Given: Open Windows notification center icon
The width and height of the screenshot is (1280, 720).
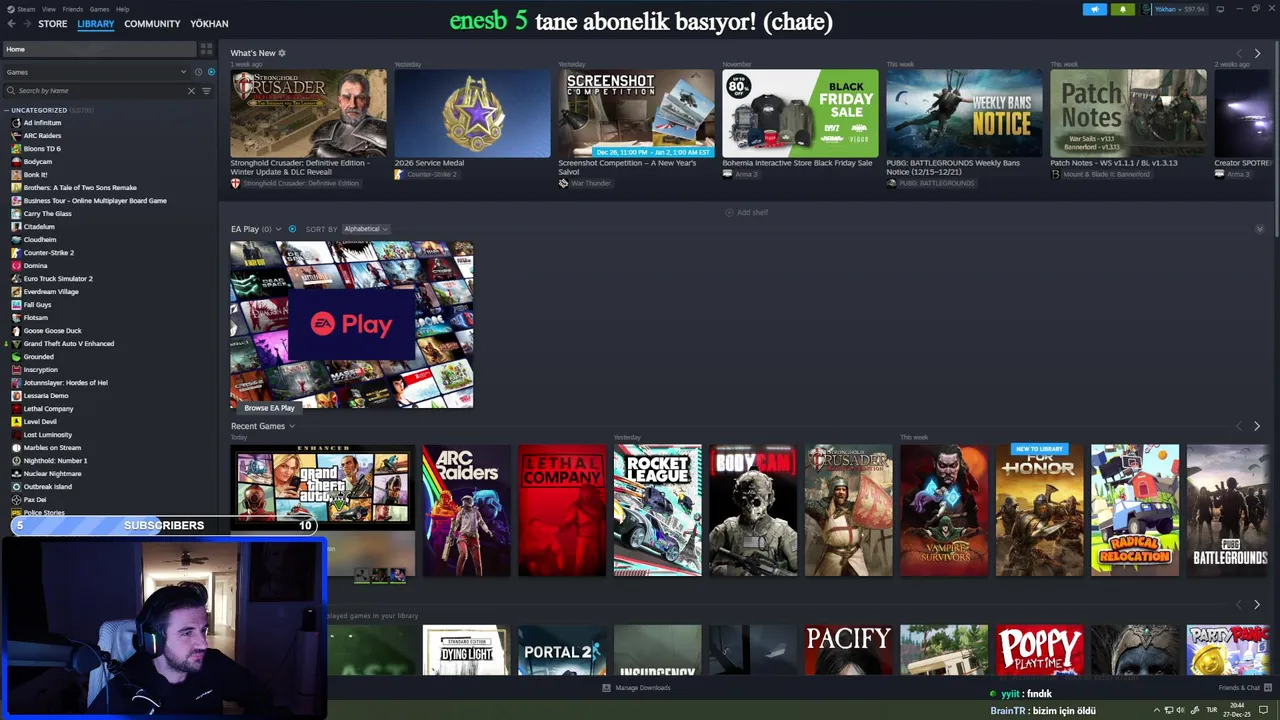Looking at the screenshot, I should pos(1263,710).
